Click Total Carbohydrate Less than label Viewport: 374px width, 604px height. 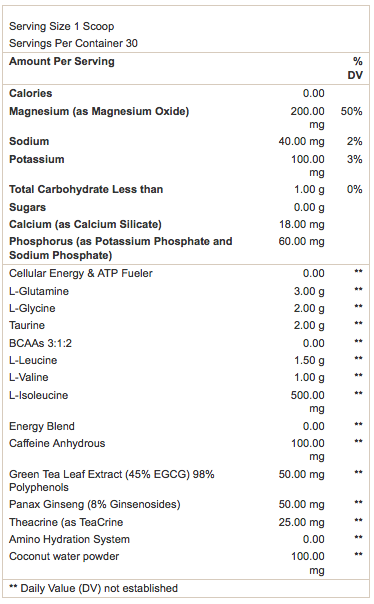point(86,190)
